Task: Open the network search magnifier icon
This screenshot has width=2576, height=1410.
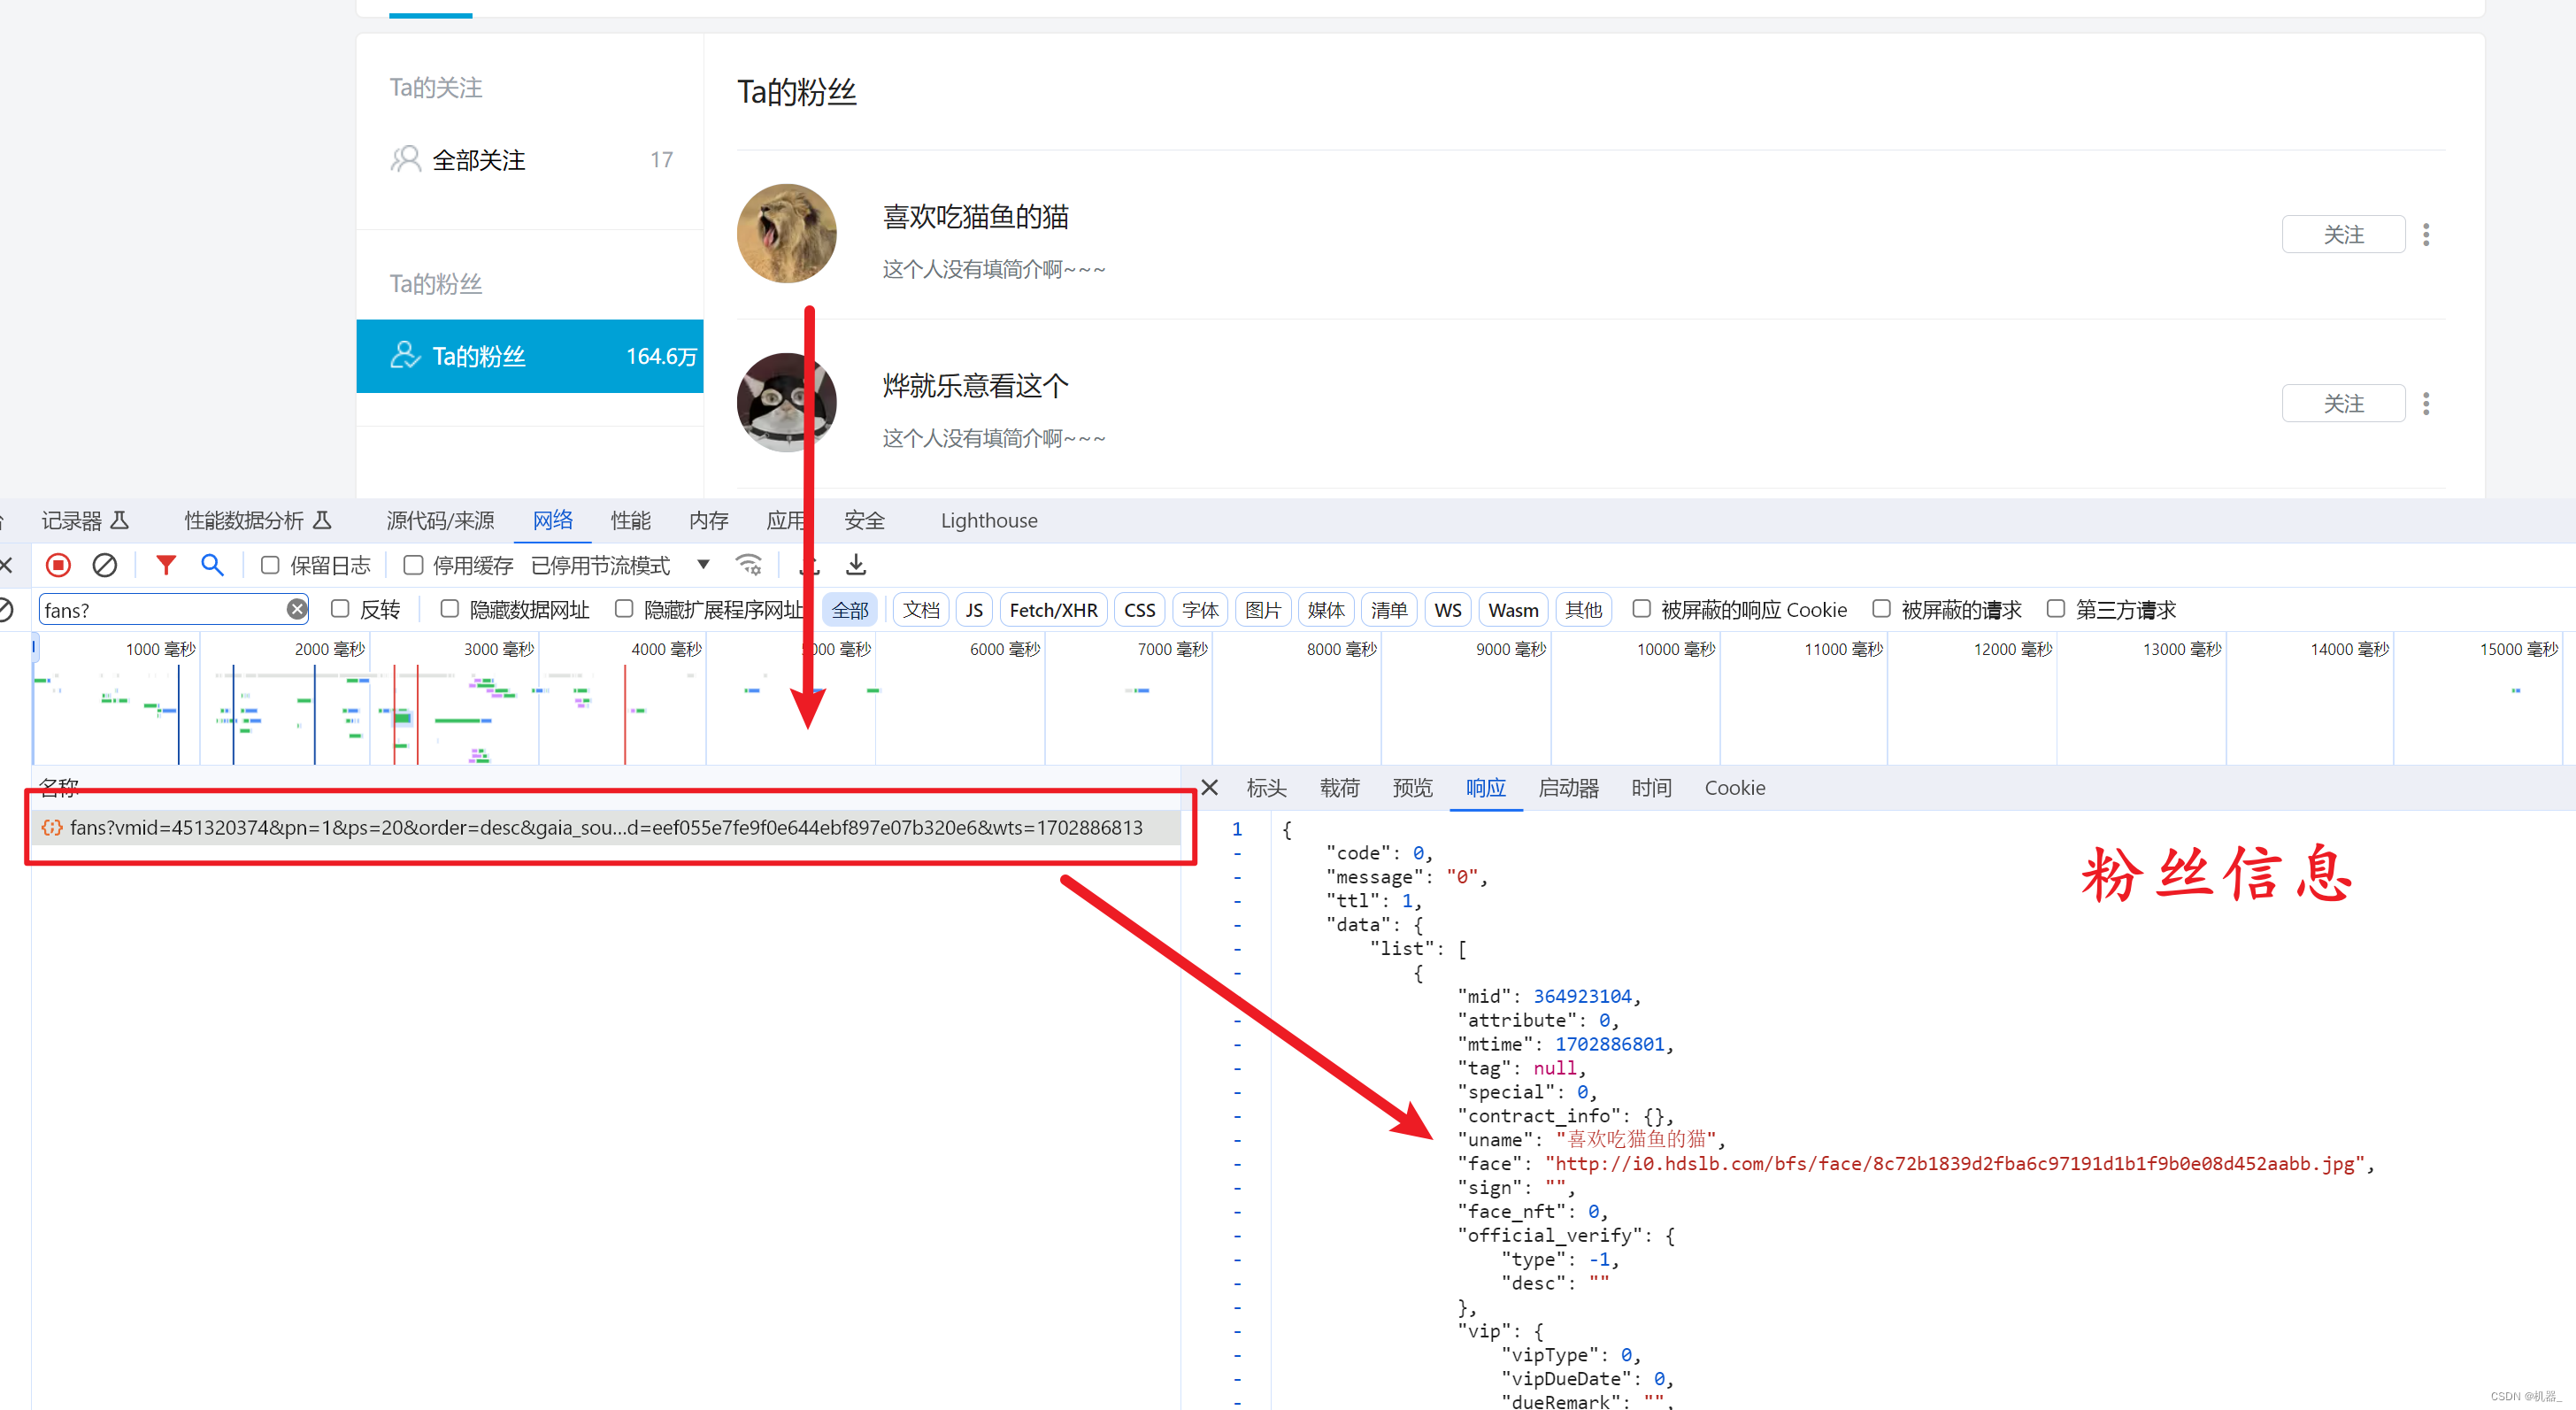Action: click(x=212, y=565)
